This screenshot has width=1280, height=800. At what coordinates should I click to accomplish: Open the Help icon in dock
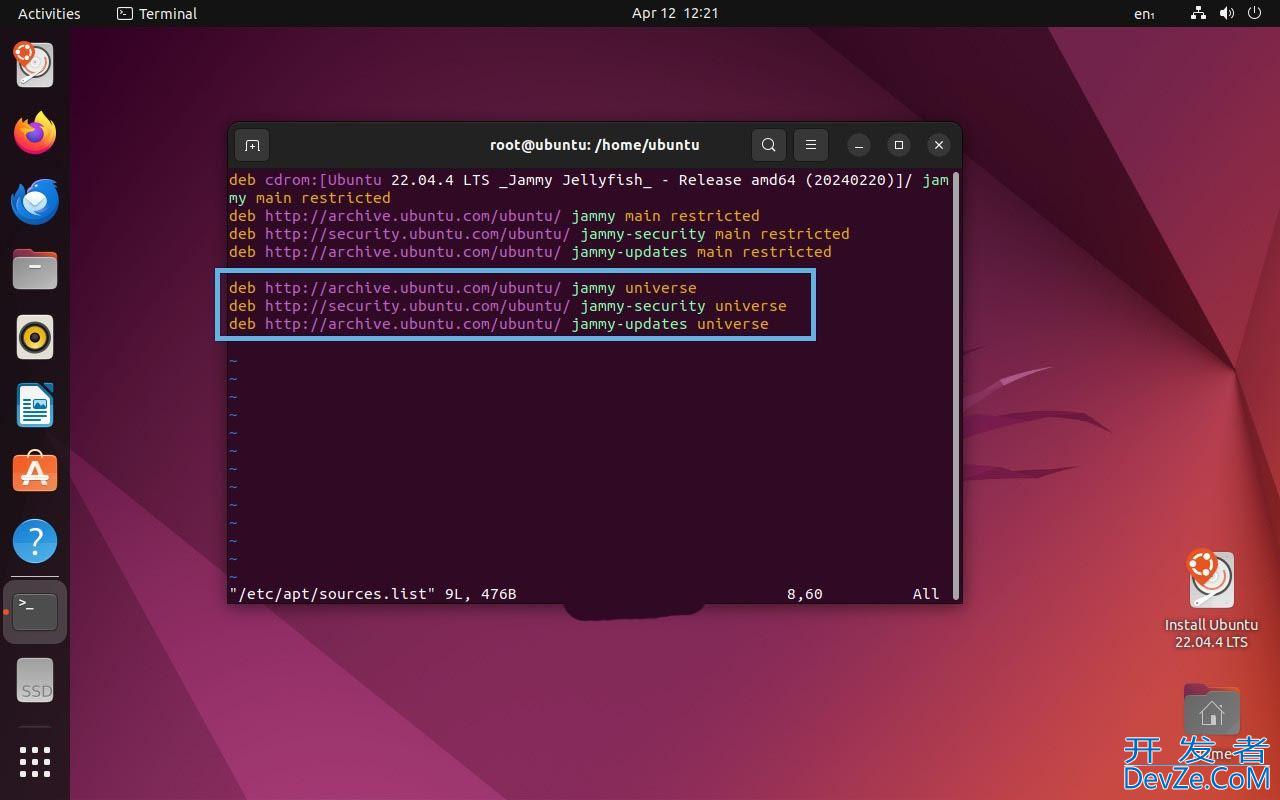[35, 541]
